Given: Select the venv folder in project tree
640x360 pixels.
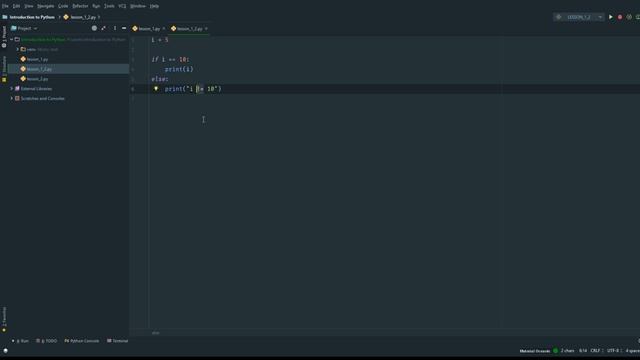Looking at the screenshot, I should pos(31,49).
